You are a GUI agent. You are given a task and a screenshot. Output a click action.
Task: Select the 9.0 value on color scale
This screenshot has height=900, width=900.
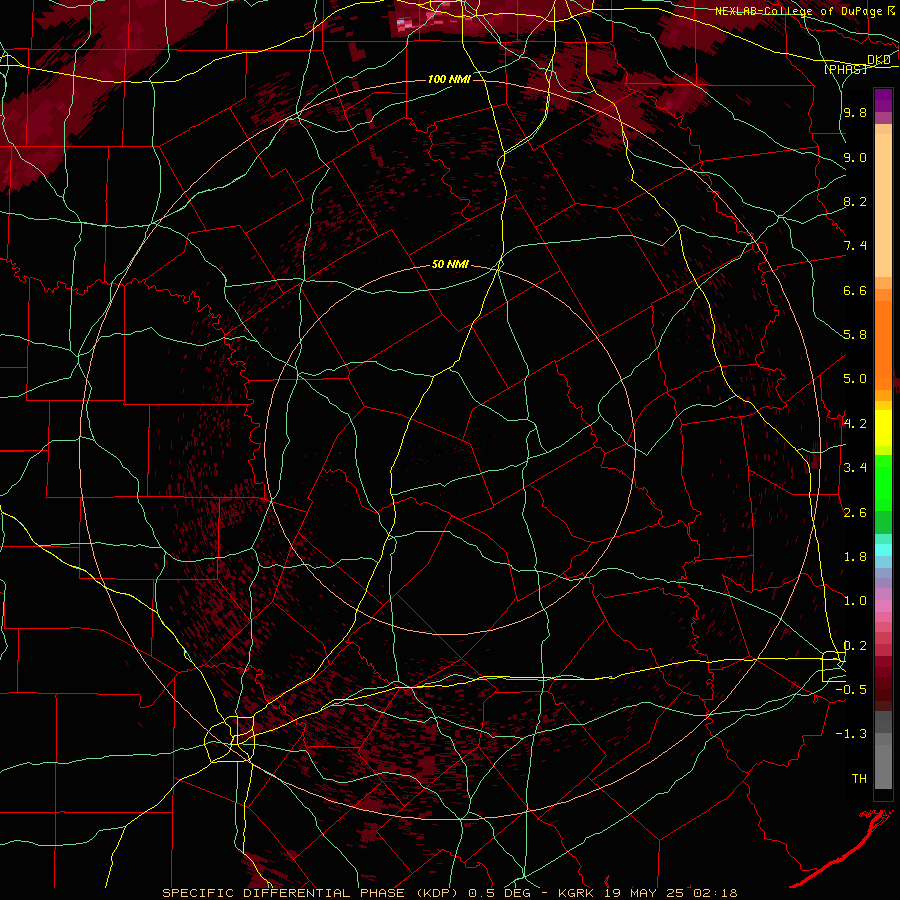[x=855, y=157]
